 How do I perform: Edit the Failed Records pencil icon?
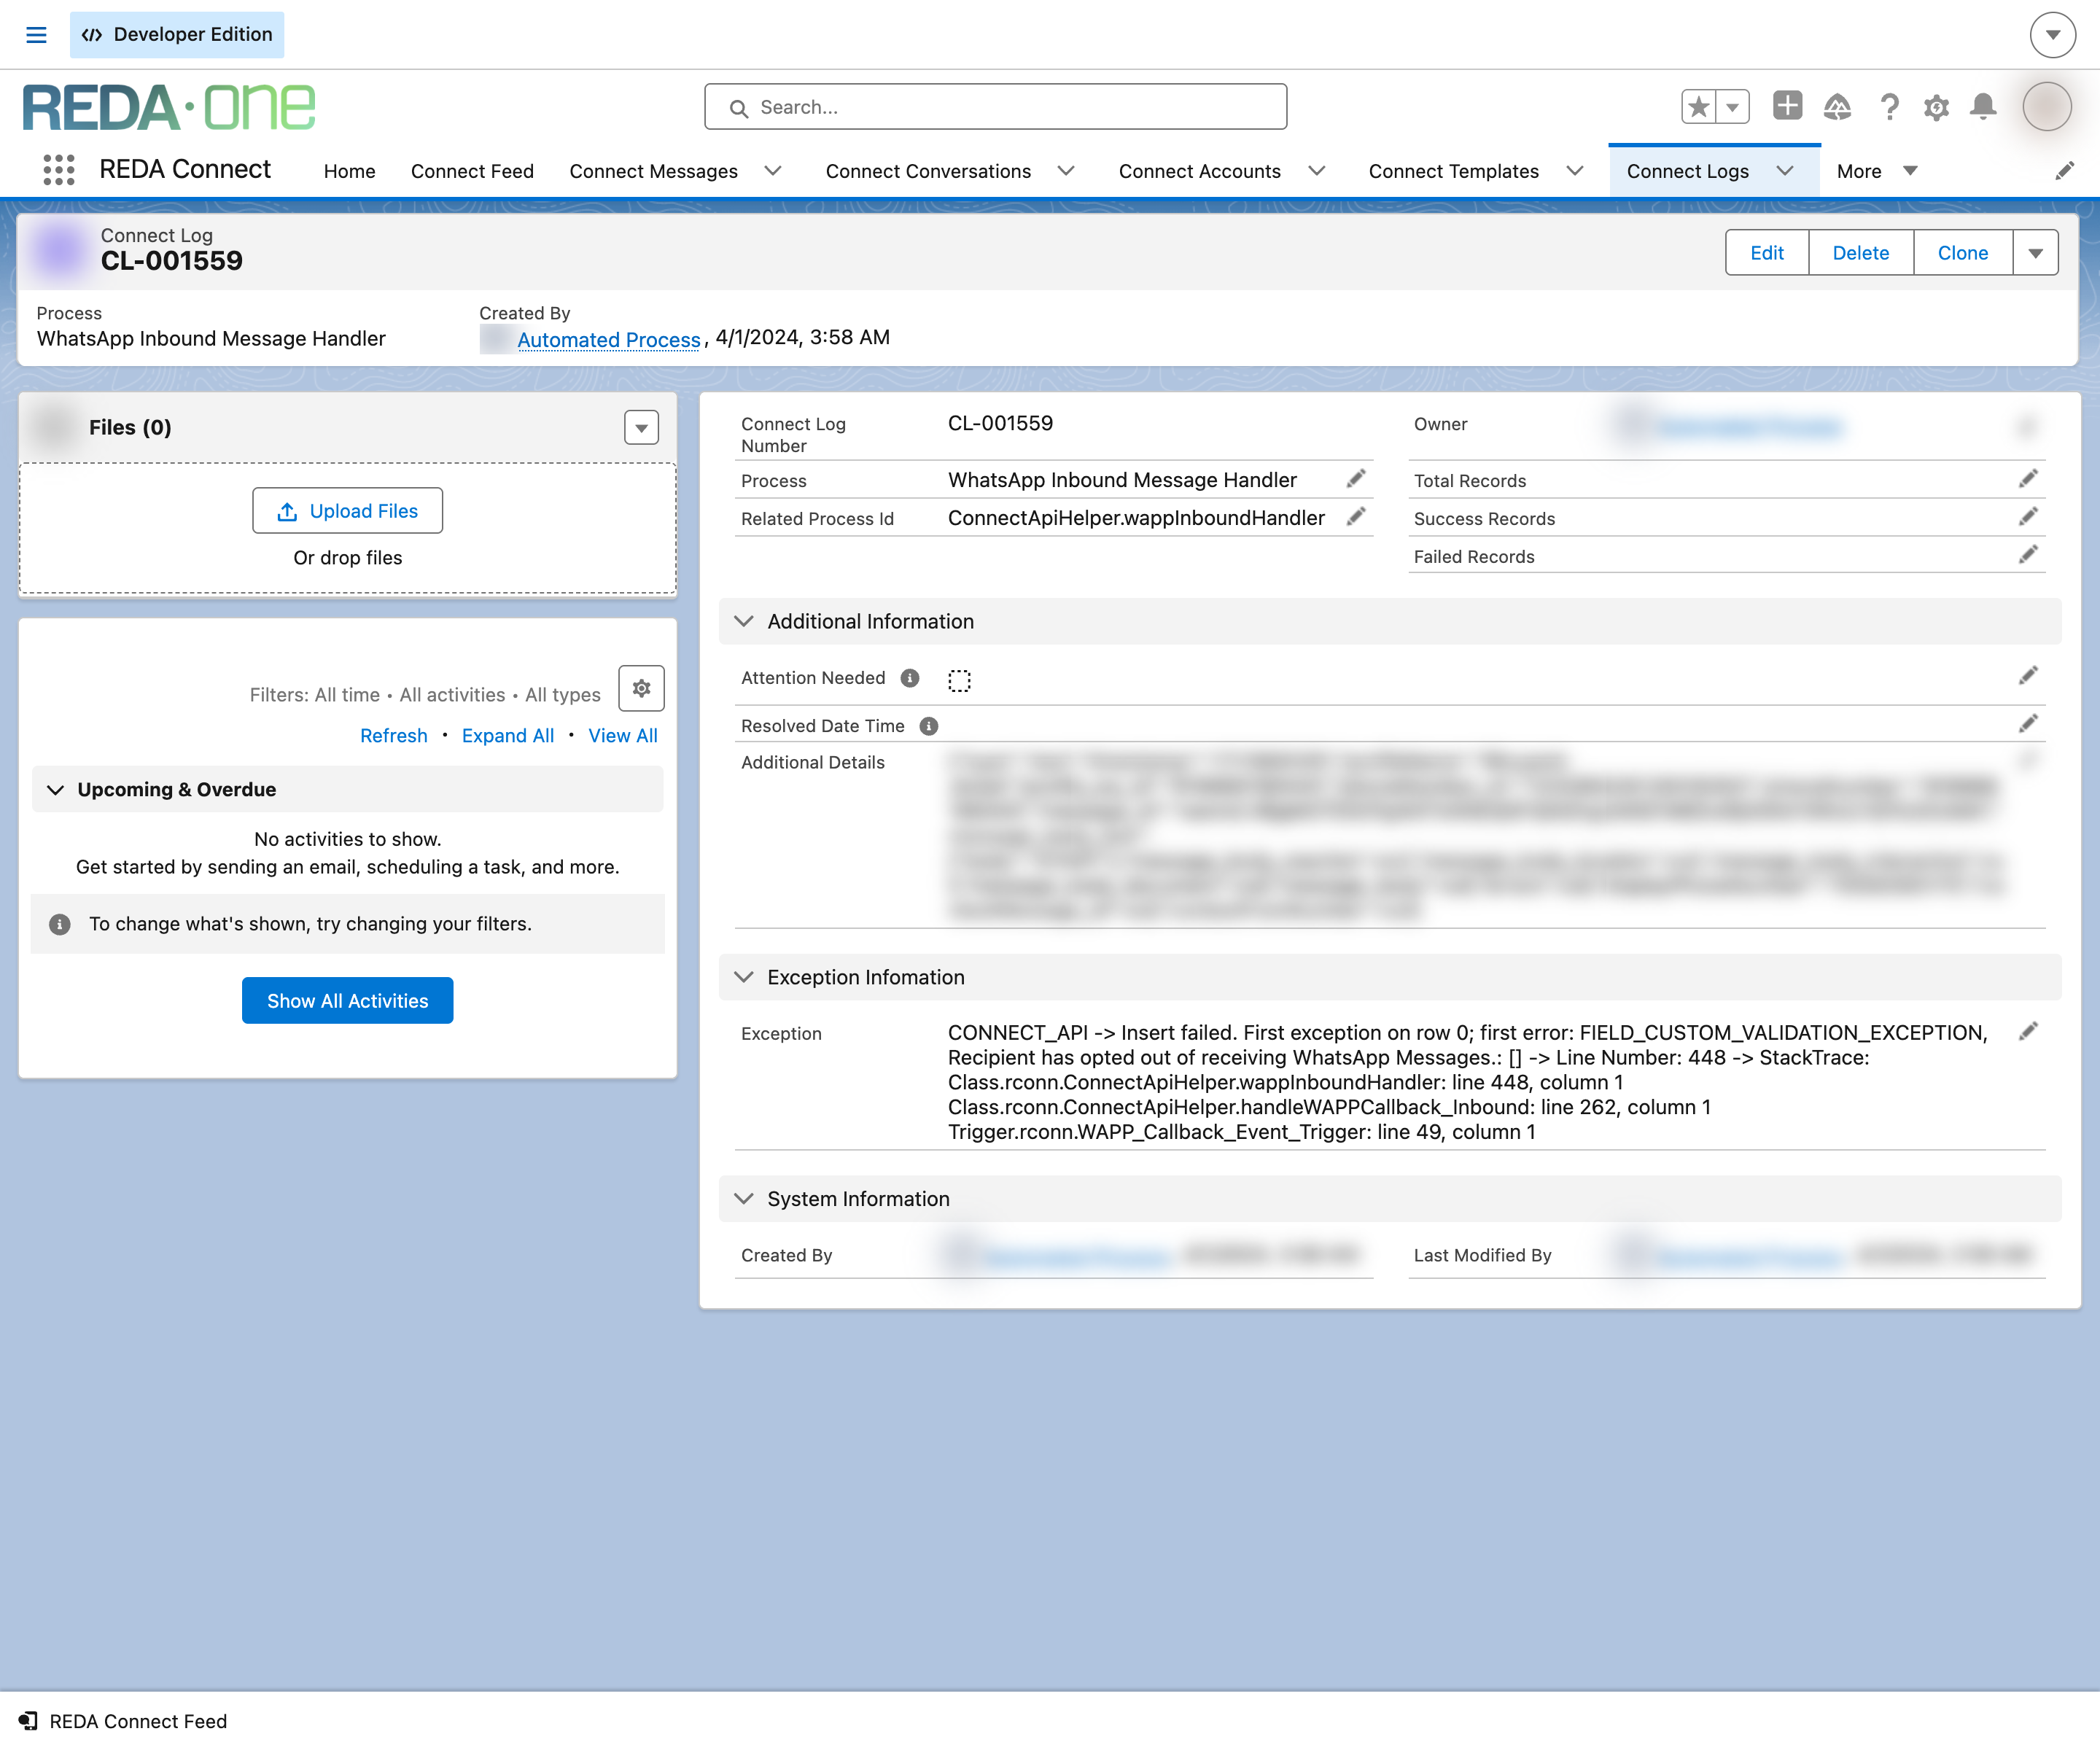(x=2028, y=555)
